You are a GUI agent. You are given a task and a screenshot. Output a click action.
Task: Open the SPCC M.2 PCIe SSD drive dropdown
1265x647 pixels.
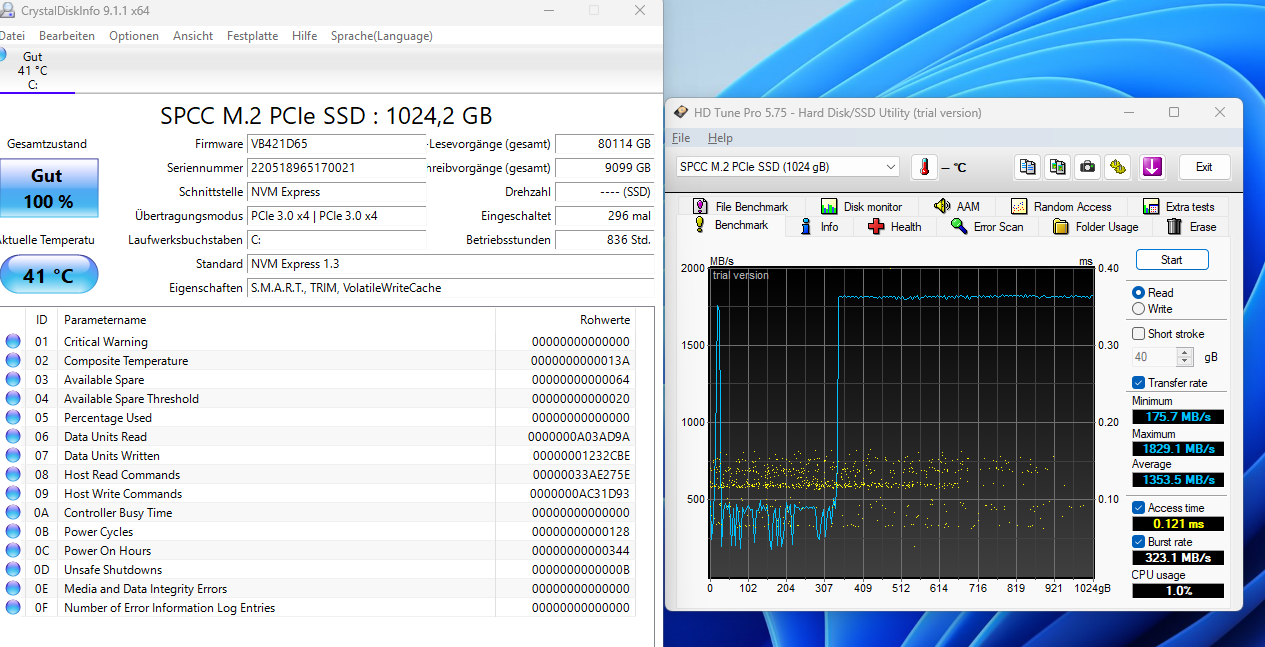(888, 167)
